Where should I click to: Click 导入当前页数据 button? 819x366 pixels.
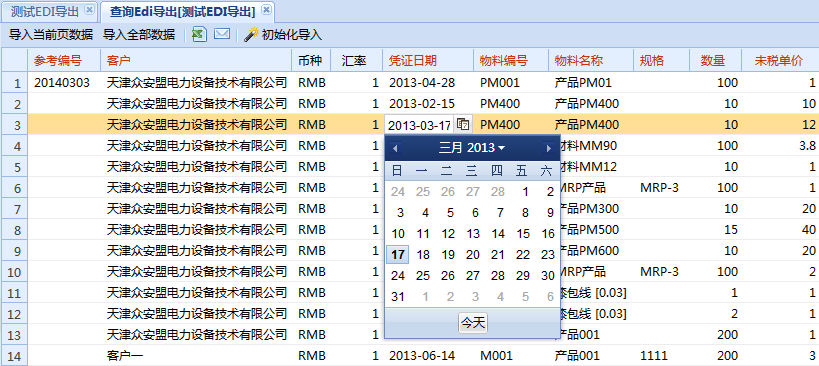click(x=51, y=35)
